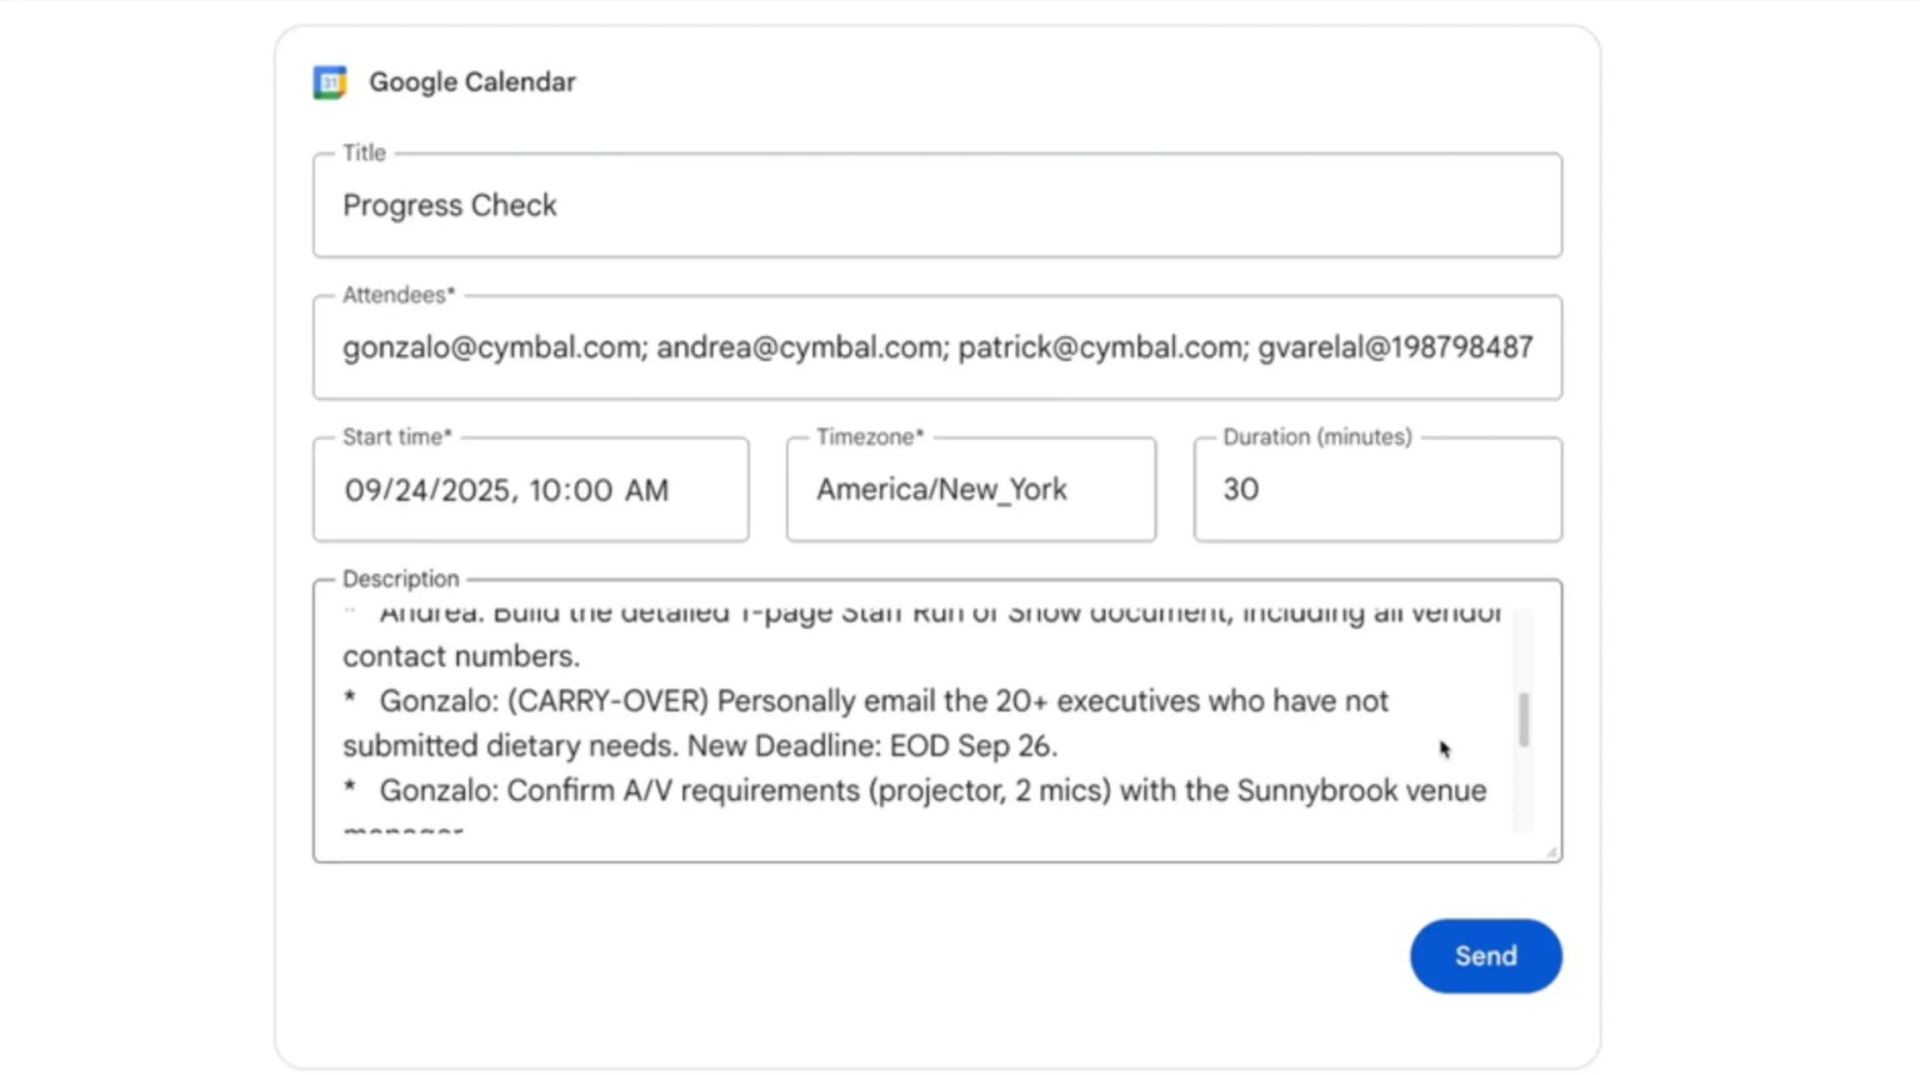
Task: Click the Duration minutes field showing 30
Action: [x=1376, y=490]
